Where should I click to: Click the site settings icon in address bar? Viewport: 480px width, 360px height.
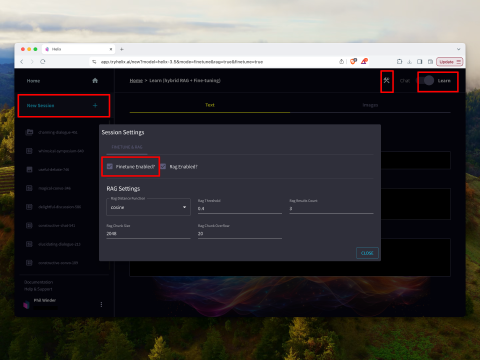coord(94,62)
